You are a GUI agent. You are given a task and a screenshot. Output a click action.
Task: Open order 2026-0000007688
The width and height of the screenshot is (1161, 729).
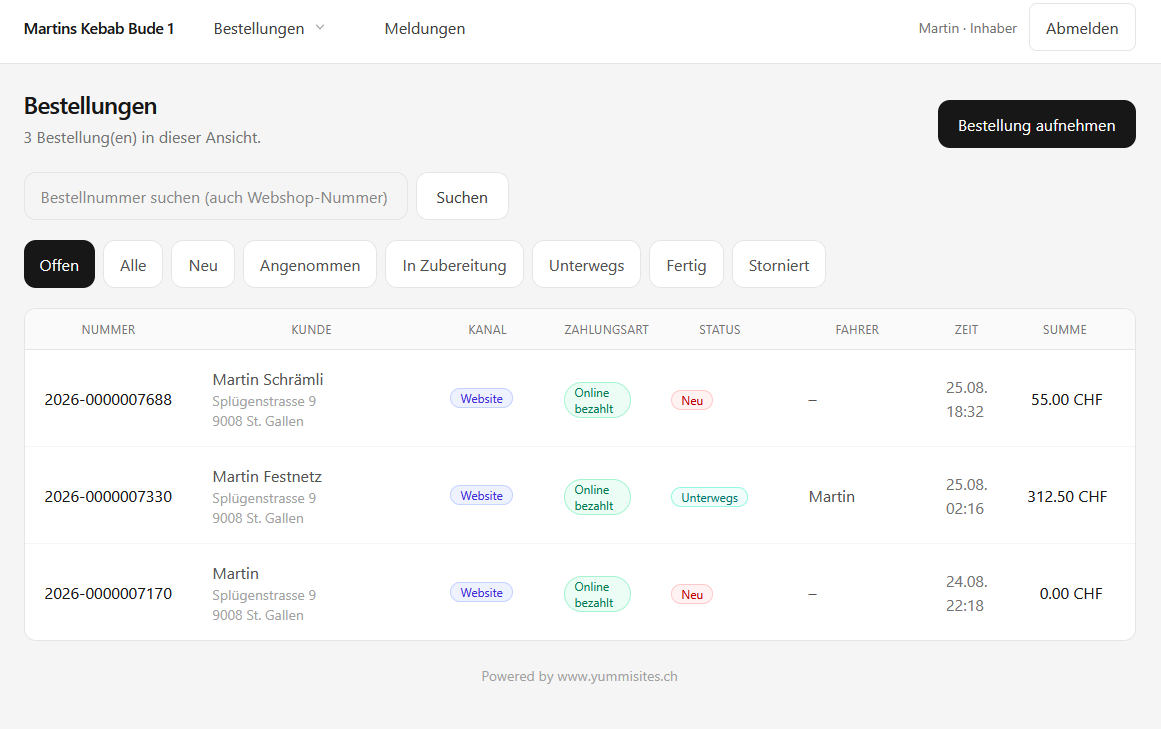(x=108, y=400)
